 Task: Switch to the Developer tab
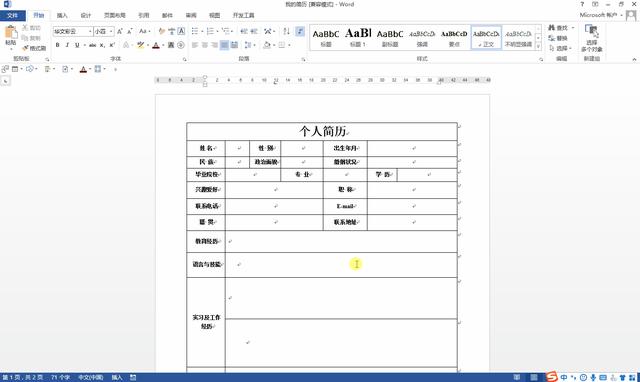click(x=244, y=16)
